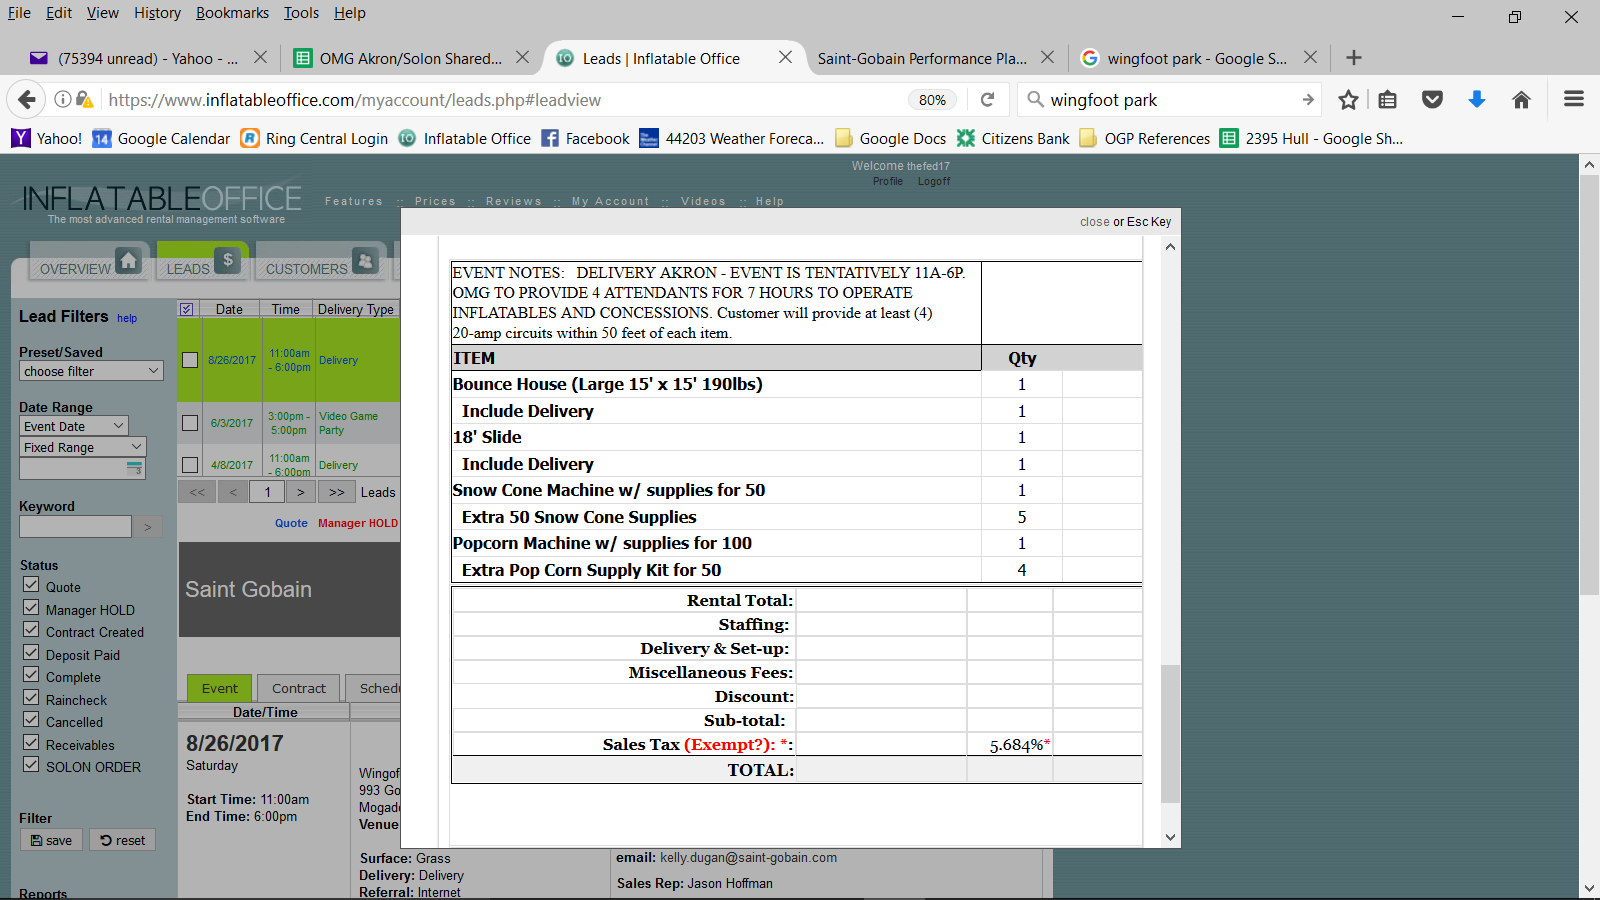Switch to the OMG Akron/Solon Shared tab
The height and width of the screenshot is (900, 1600).
click(410, 58)
